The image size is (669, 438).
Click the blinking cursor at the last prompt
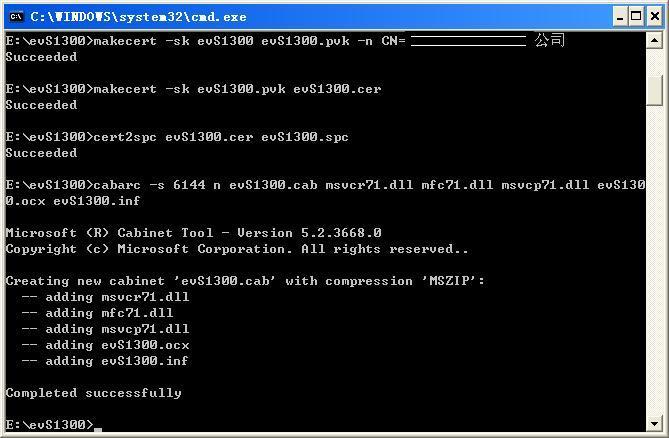coord(98,429)
